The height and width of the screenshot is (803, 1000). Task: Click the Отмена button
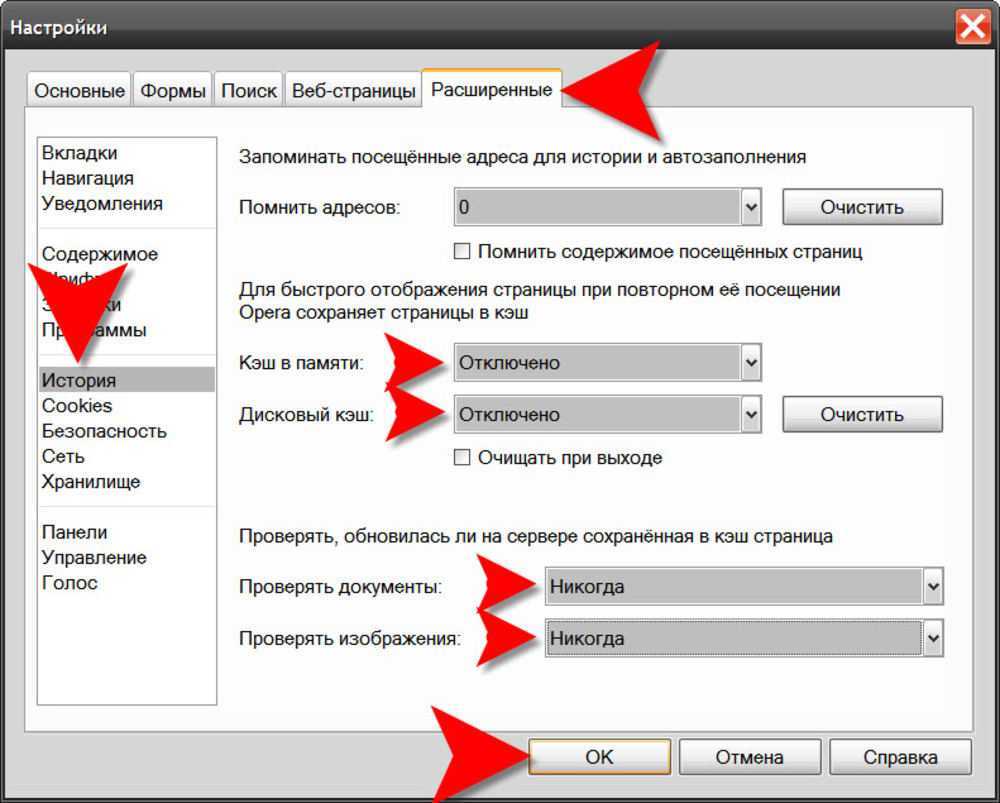click(x=749, y=757)
